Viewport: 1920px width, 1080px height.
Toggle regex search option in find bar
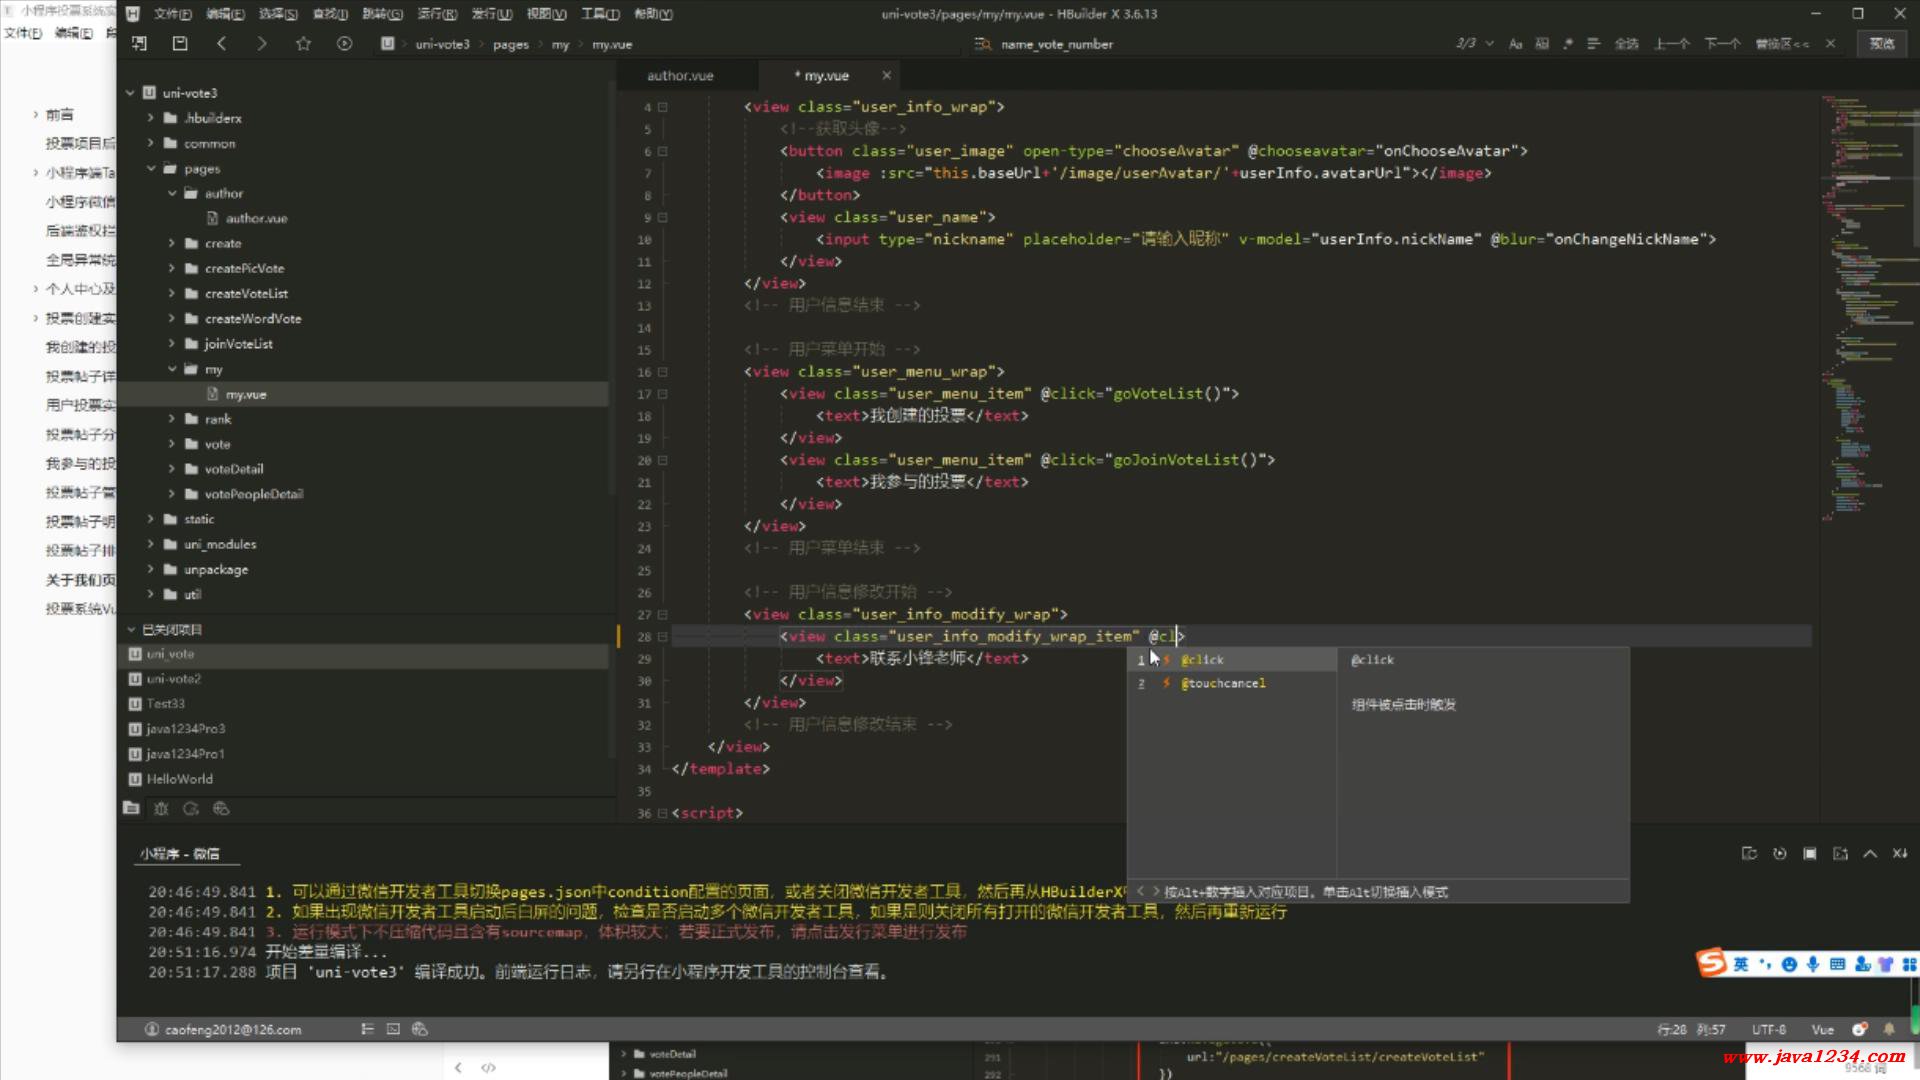pyautogui.click(x=1567, y=43)
